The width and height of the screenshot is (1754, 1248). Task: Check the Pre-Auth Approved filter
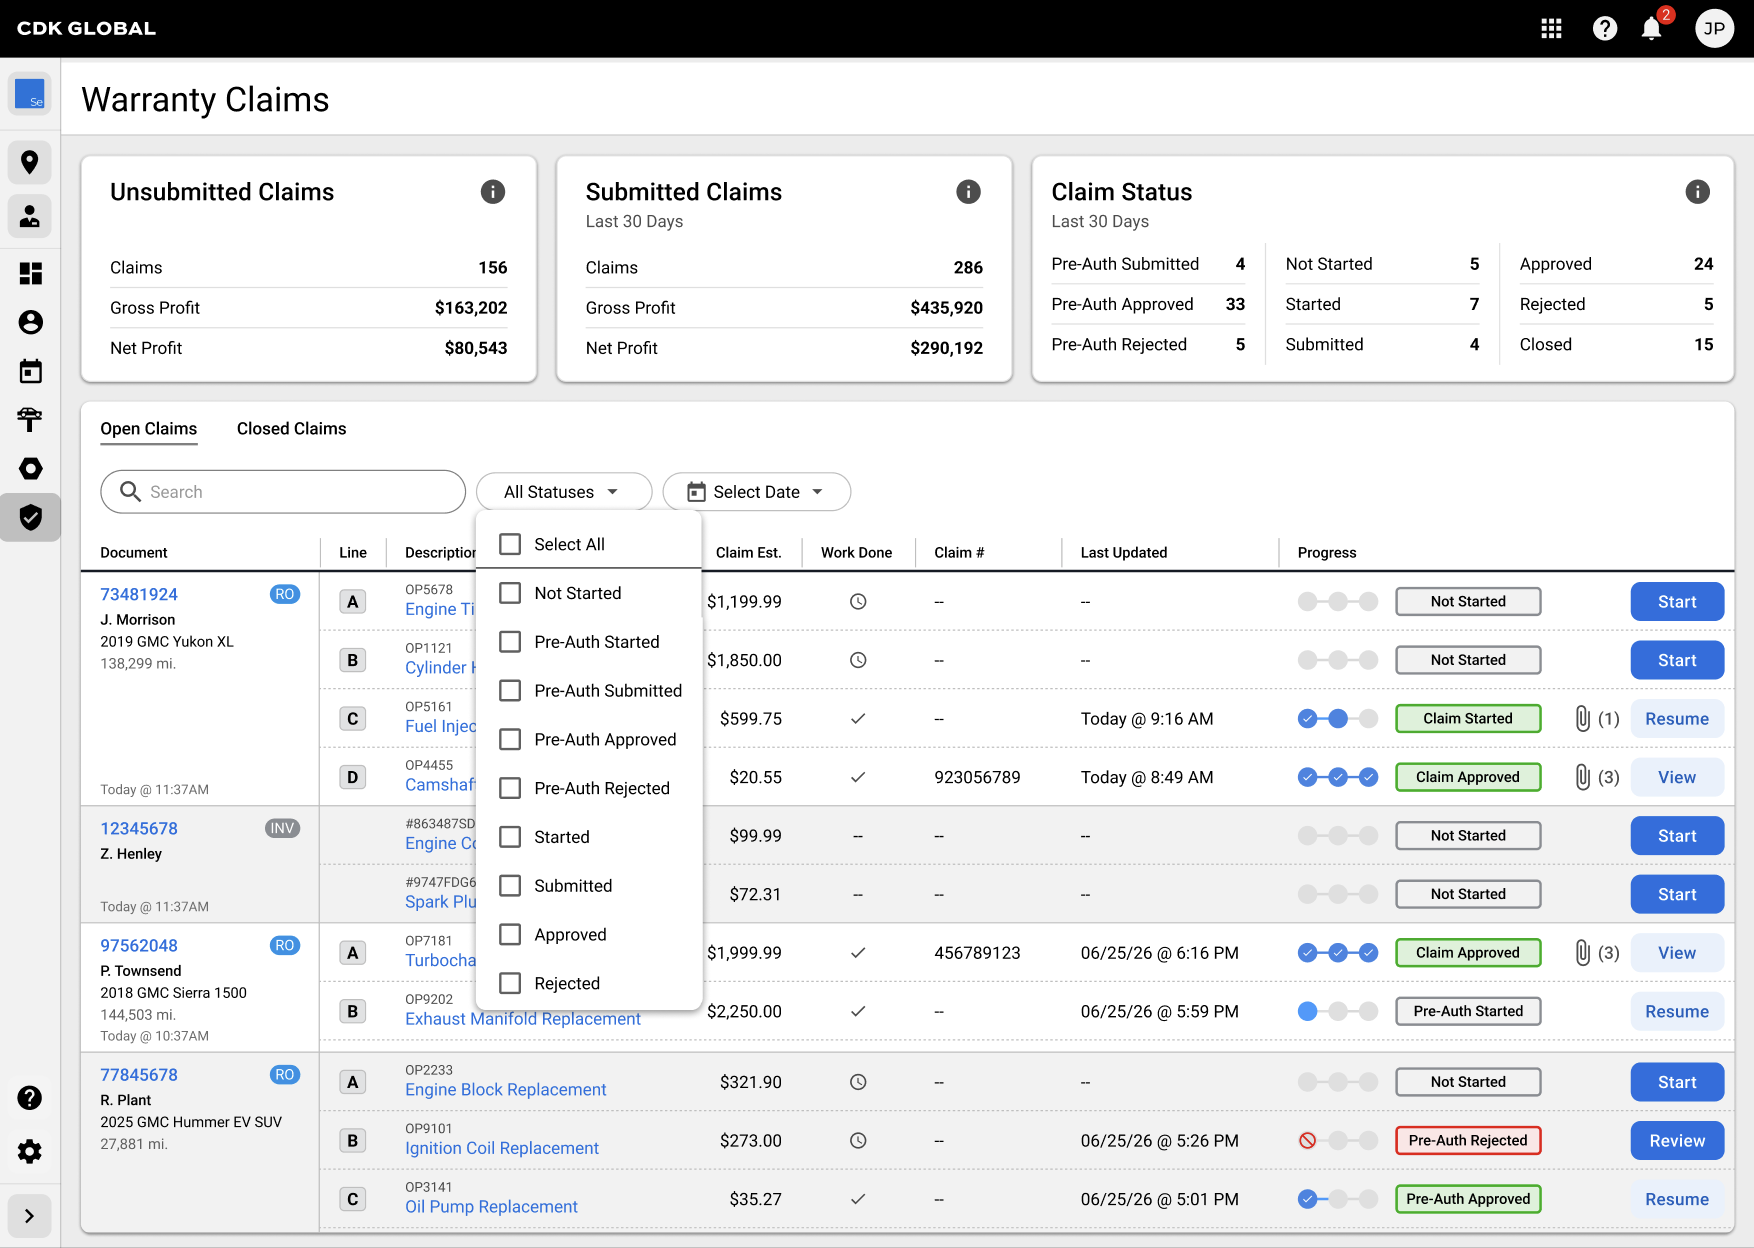[510, 739]
